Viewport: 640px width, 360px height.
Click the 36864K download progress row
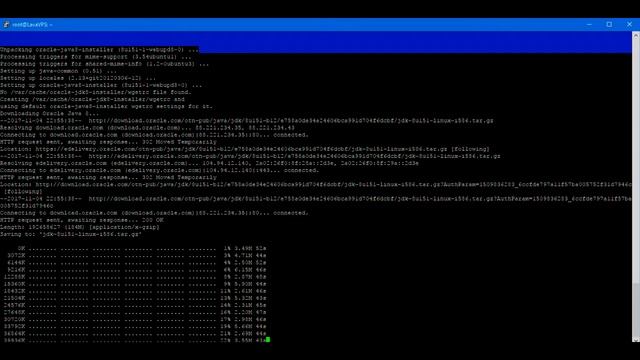click(x=135, y=333)
